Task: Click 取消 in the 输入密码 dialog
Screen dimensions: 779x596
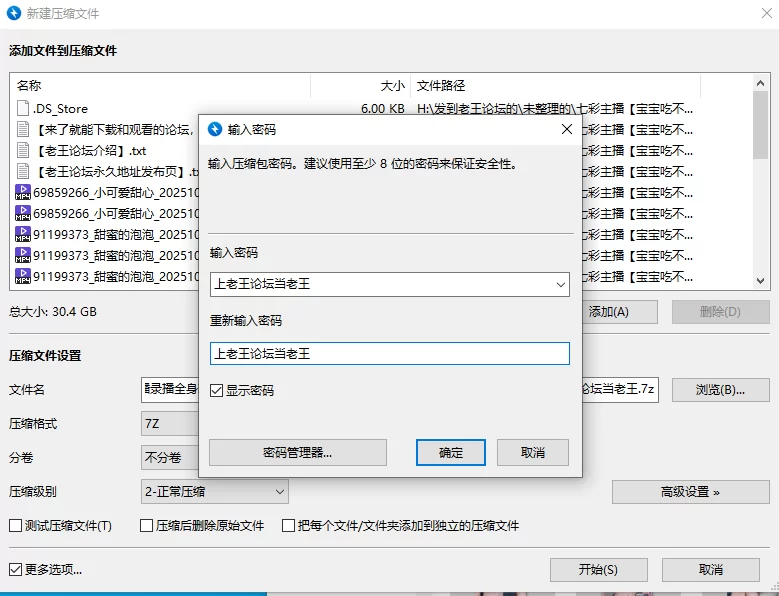Action: pyautogui.click(x=533, y=452)
